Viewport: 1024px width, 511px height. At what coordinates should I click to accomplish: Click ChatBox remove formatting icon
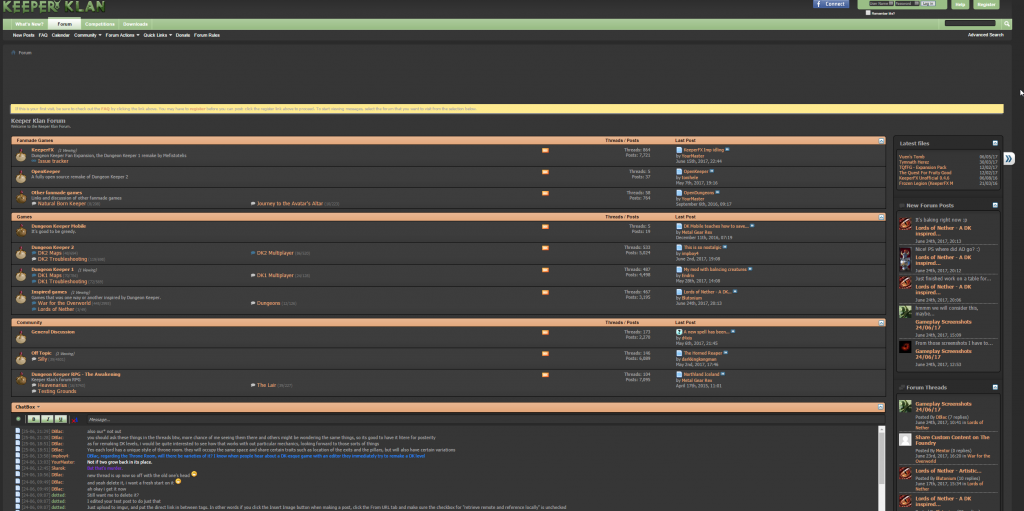tap(75, 420)
